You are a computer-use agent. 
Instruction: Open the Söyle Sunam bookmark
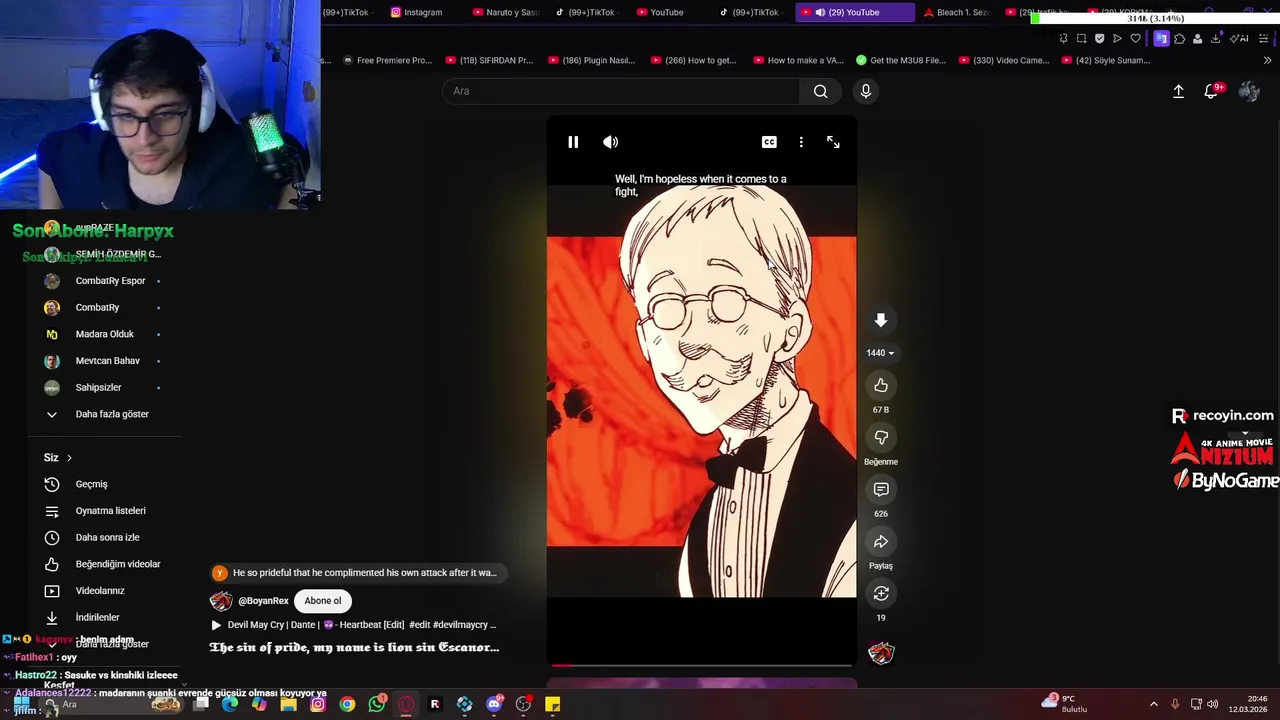point(1105,60)
